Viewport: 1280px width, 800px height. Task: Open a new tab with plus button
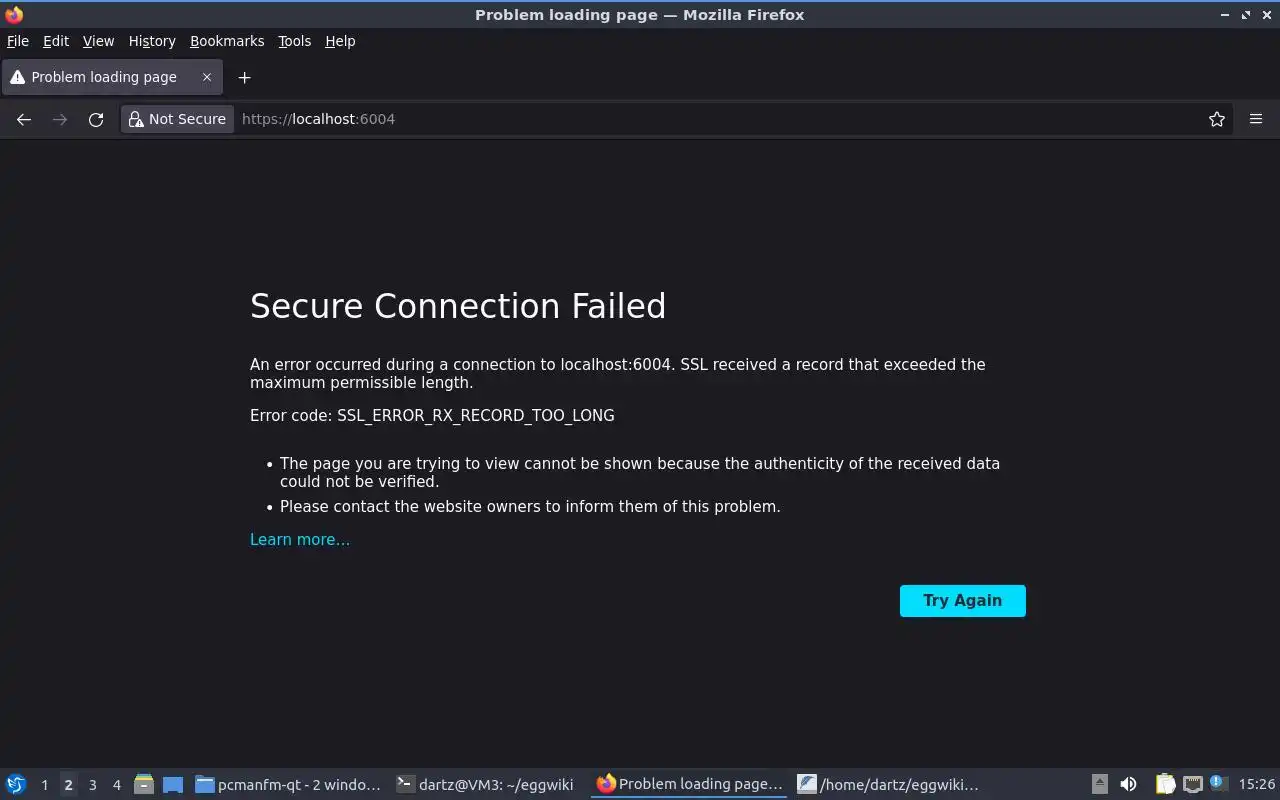tap(244, 77)
